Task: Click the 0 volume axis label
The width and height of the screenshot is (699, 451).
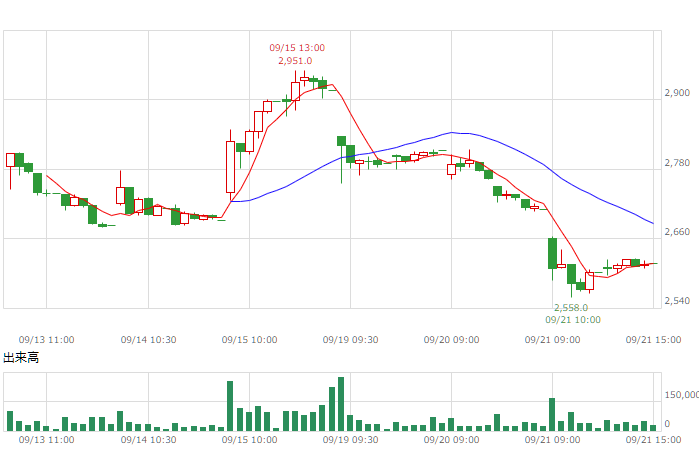Action: coord(667,424)
